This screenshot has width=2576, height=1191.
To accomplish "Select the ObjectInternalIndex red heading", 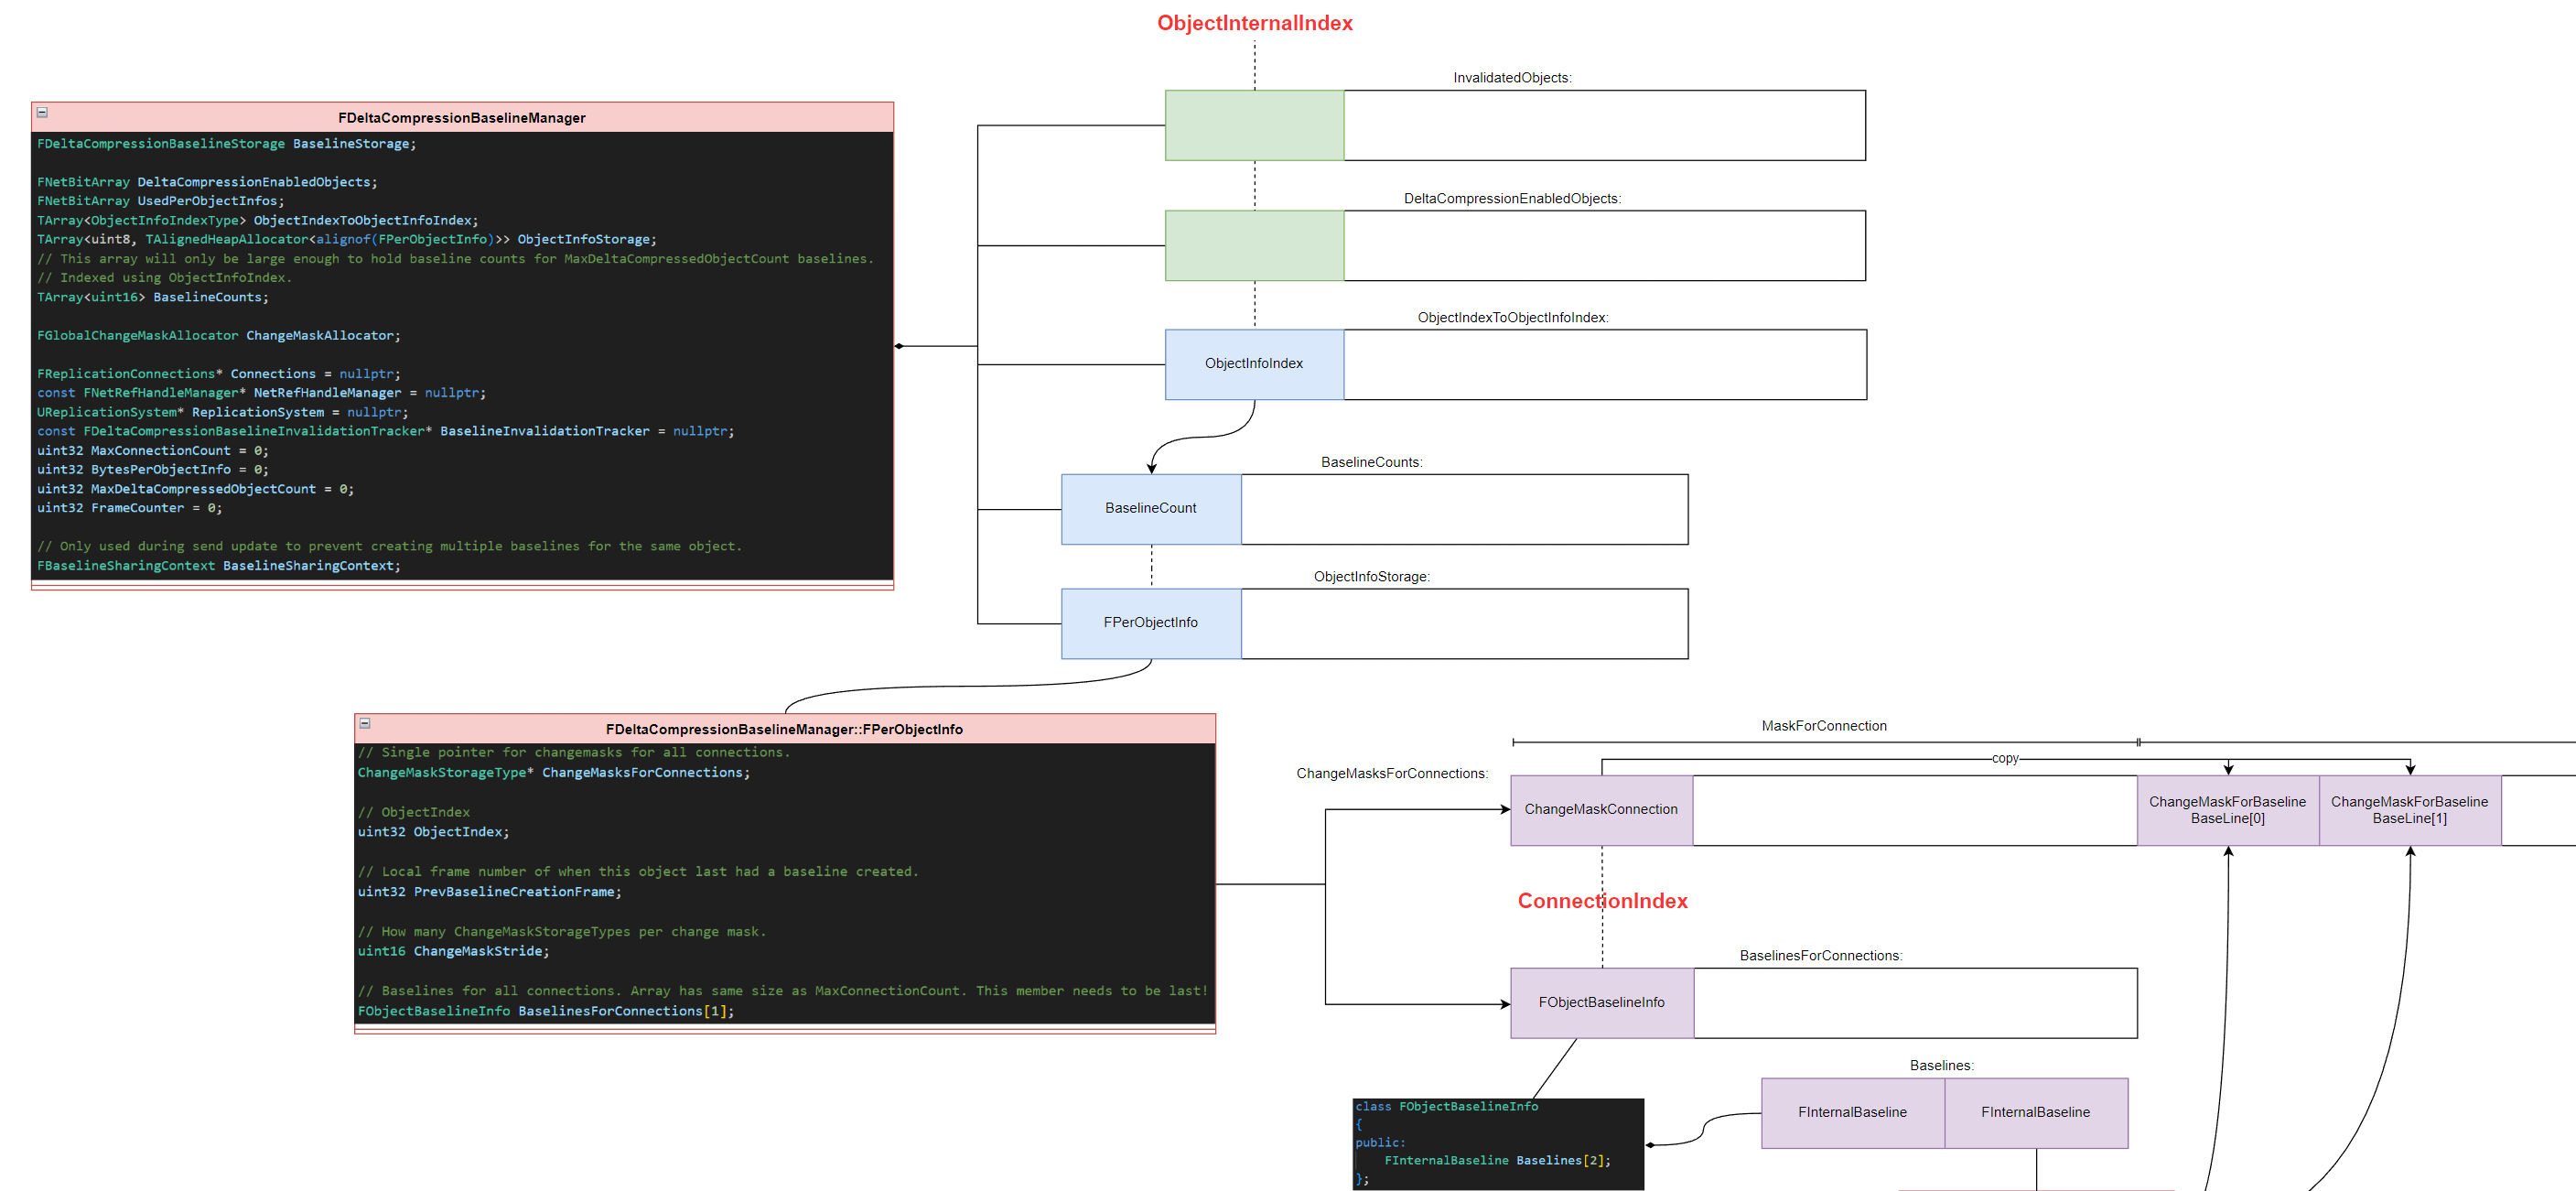I will (1254, 23).
